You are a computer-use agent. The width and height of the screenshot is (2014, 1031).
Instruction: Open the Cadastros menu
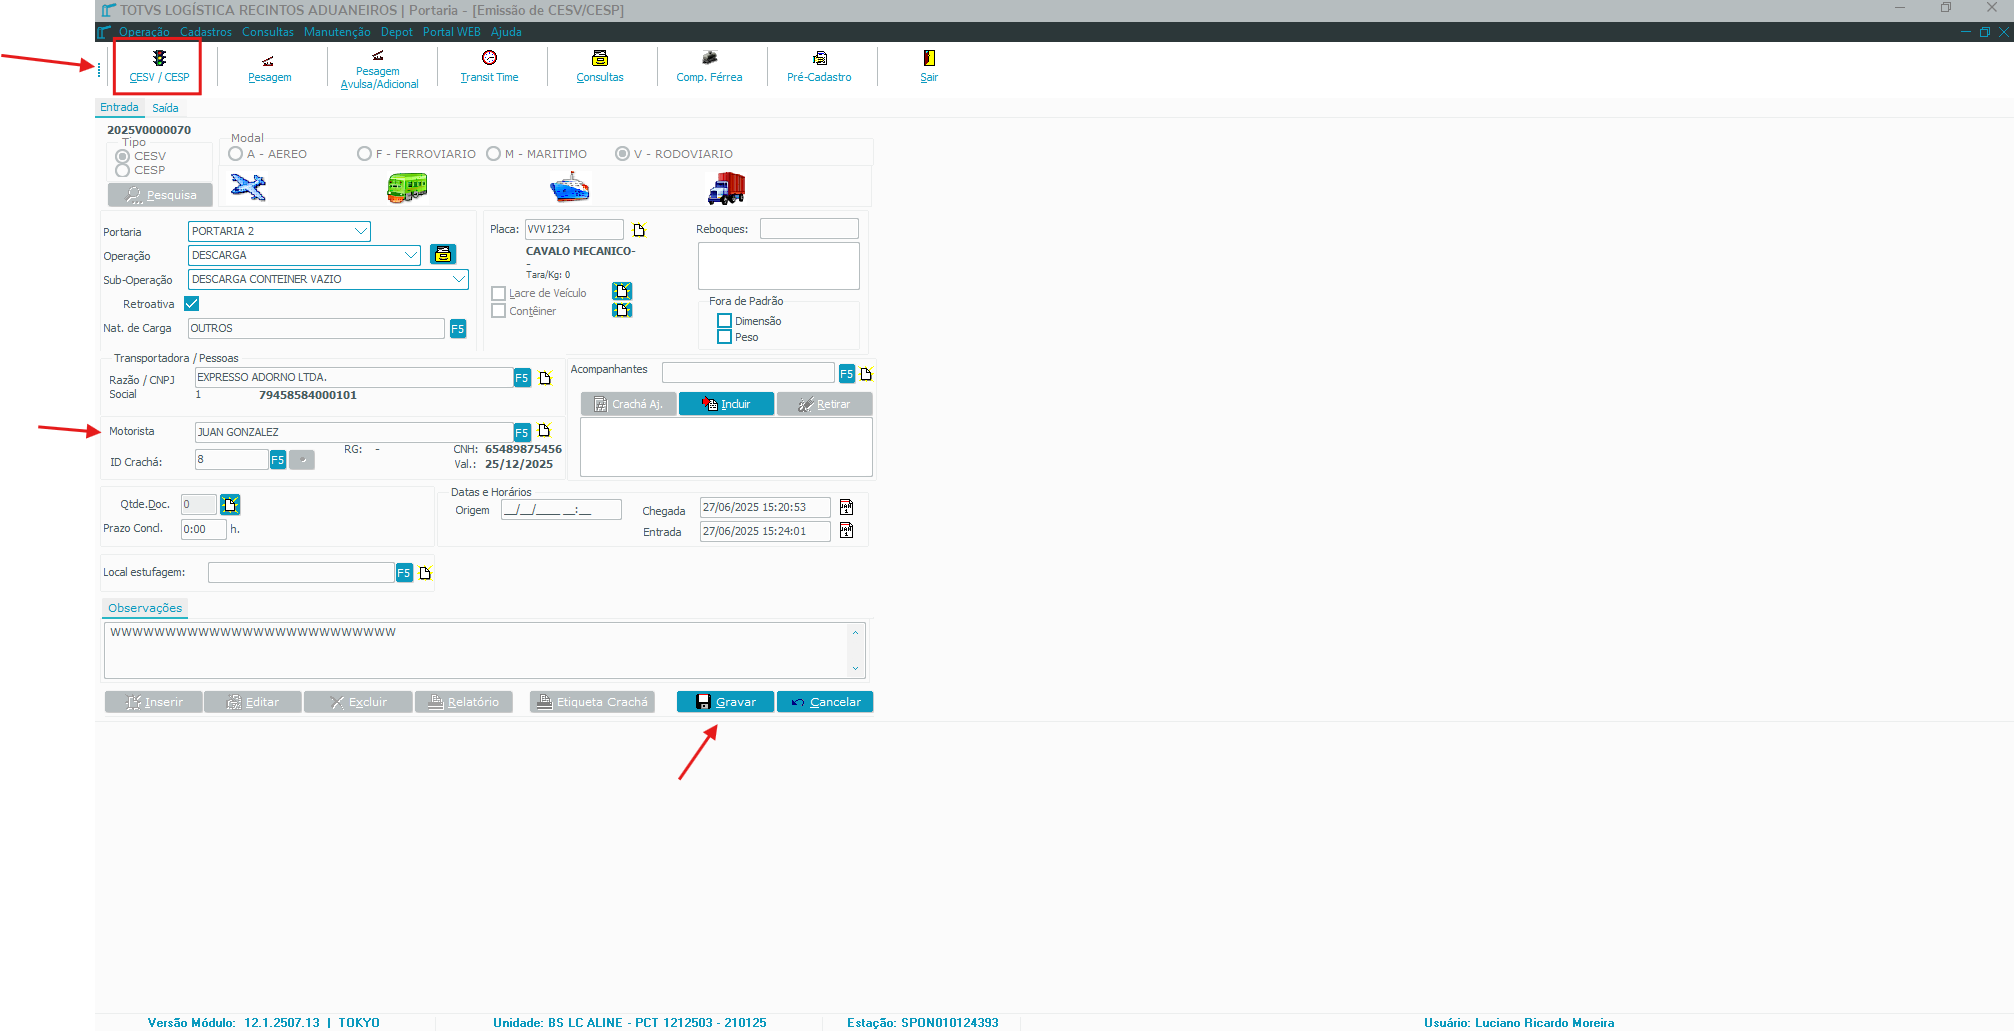206,32
